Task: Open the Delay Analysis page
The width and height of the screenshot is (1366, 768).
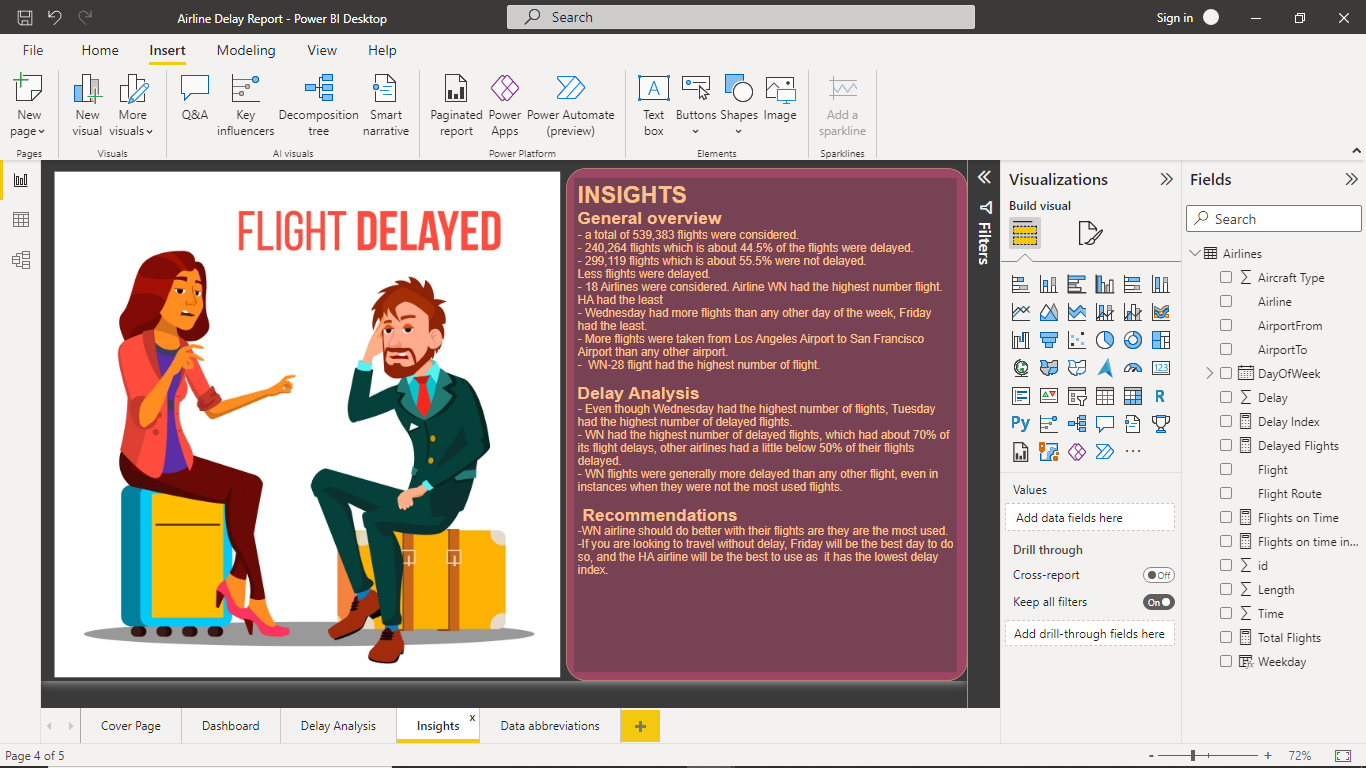Action: [x=337, y=725]
